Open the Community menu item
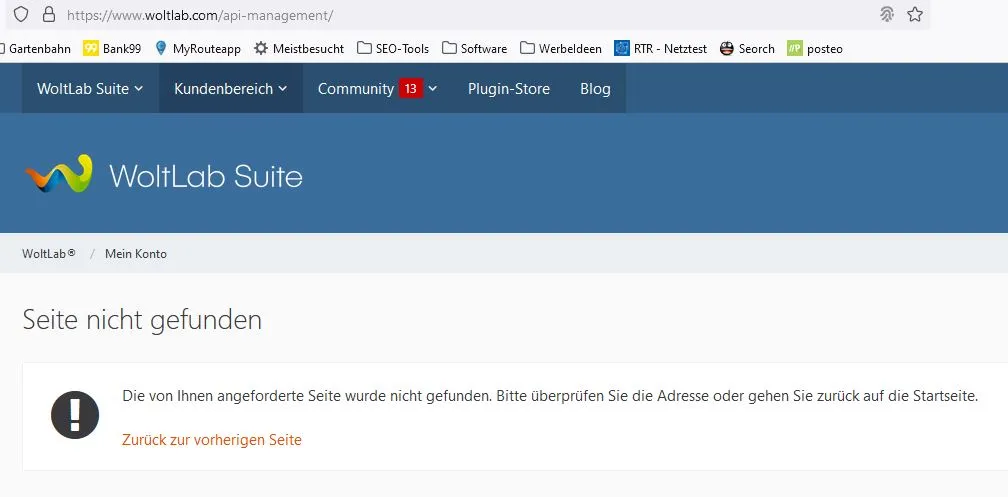This screenshot has height=497, width=1008. (x=356, y=89)
